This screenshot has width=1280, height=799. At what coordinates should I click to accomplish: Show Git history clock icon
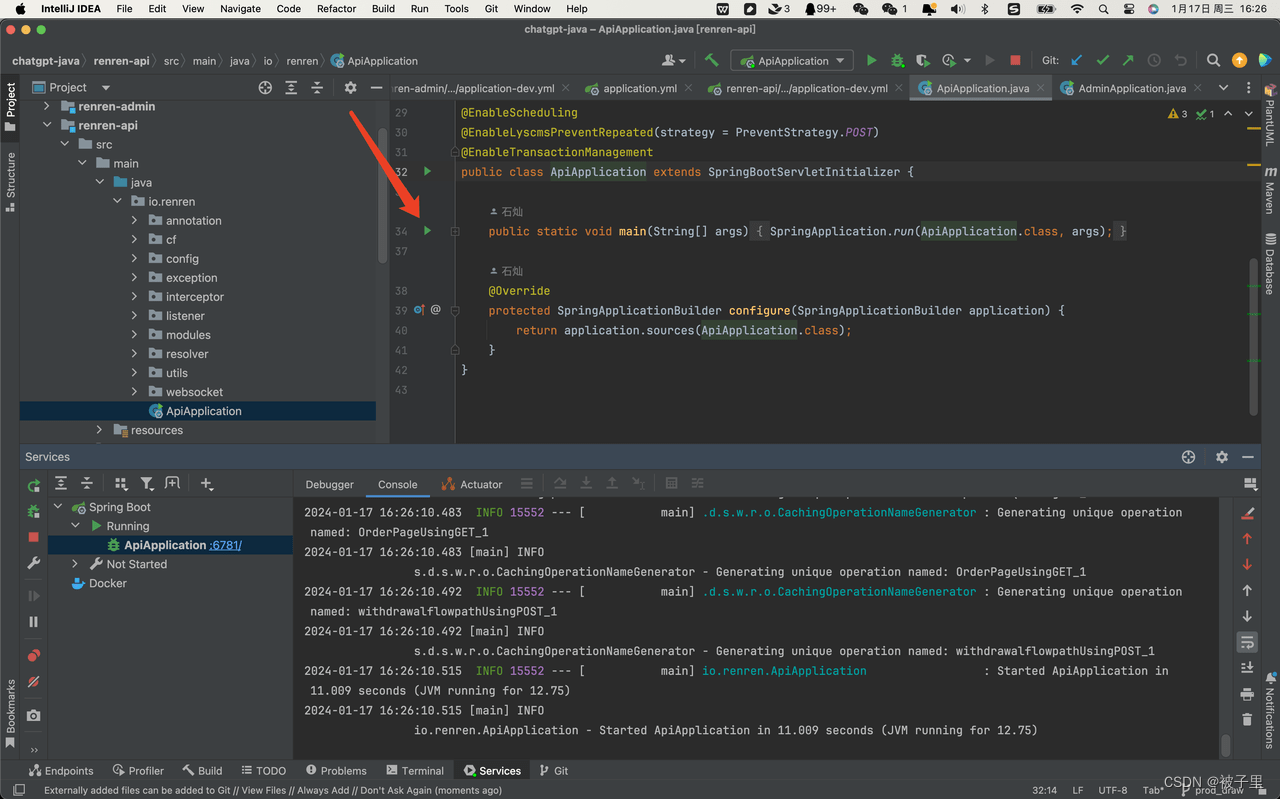pos(1154,61)
